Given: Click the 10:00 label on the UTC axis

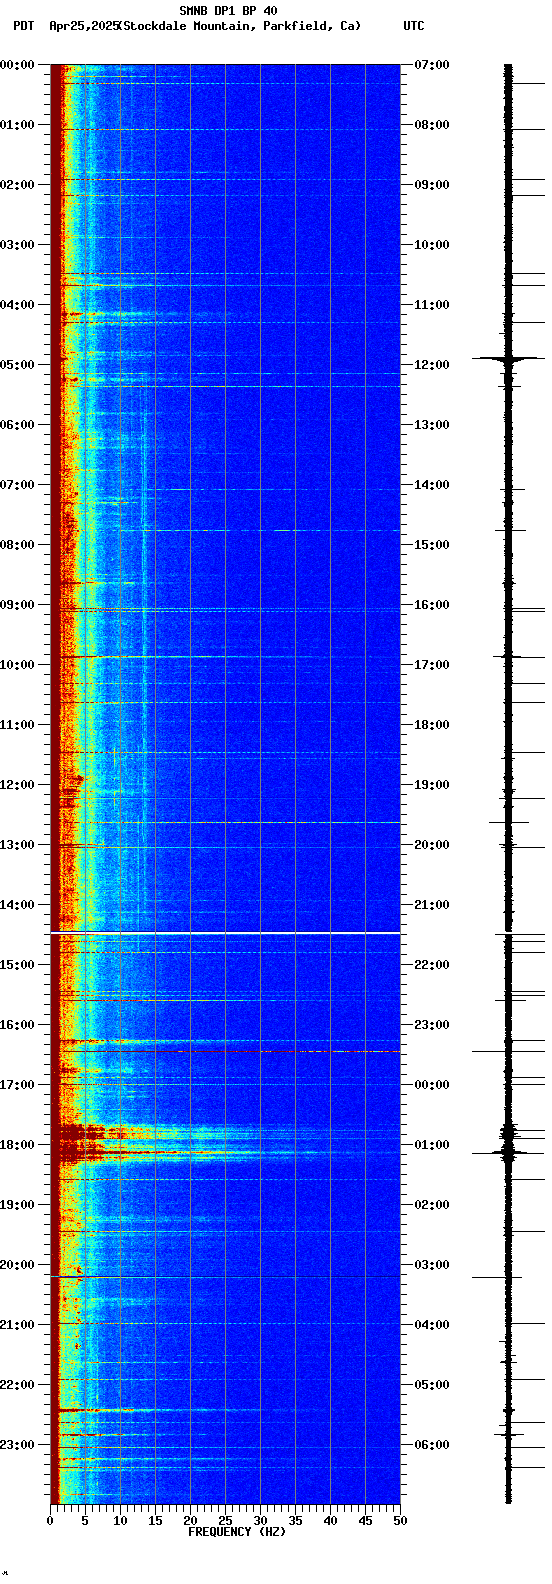Looking at the screenshot, I should coord(432,245).
